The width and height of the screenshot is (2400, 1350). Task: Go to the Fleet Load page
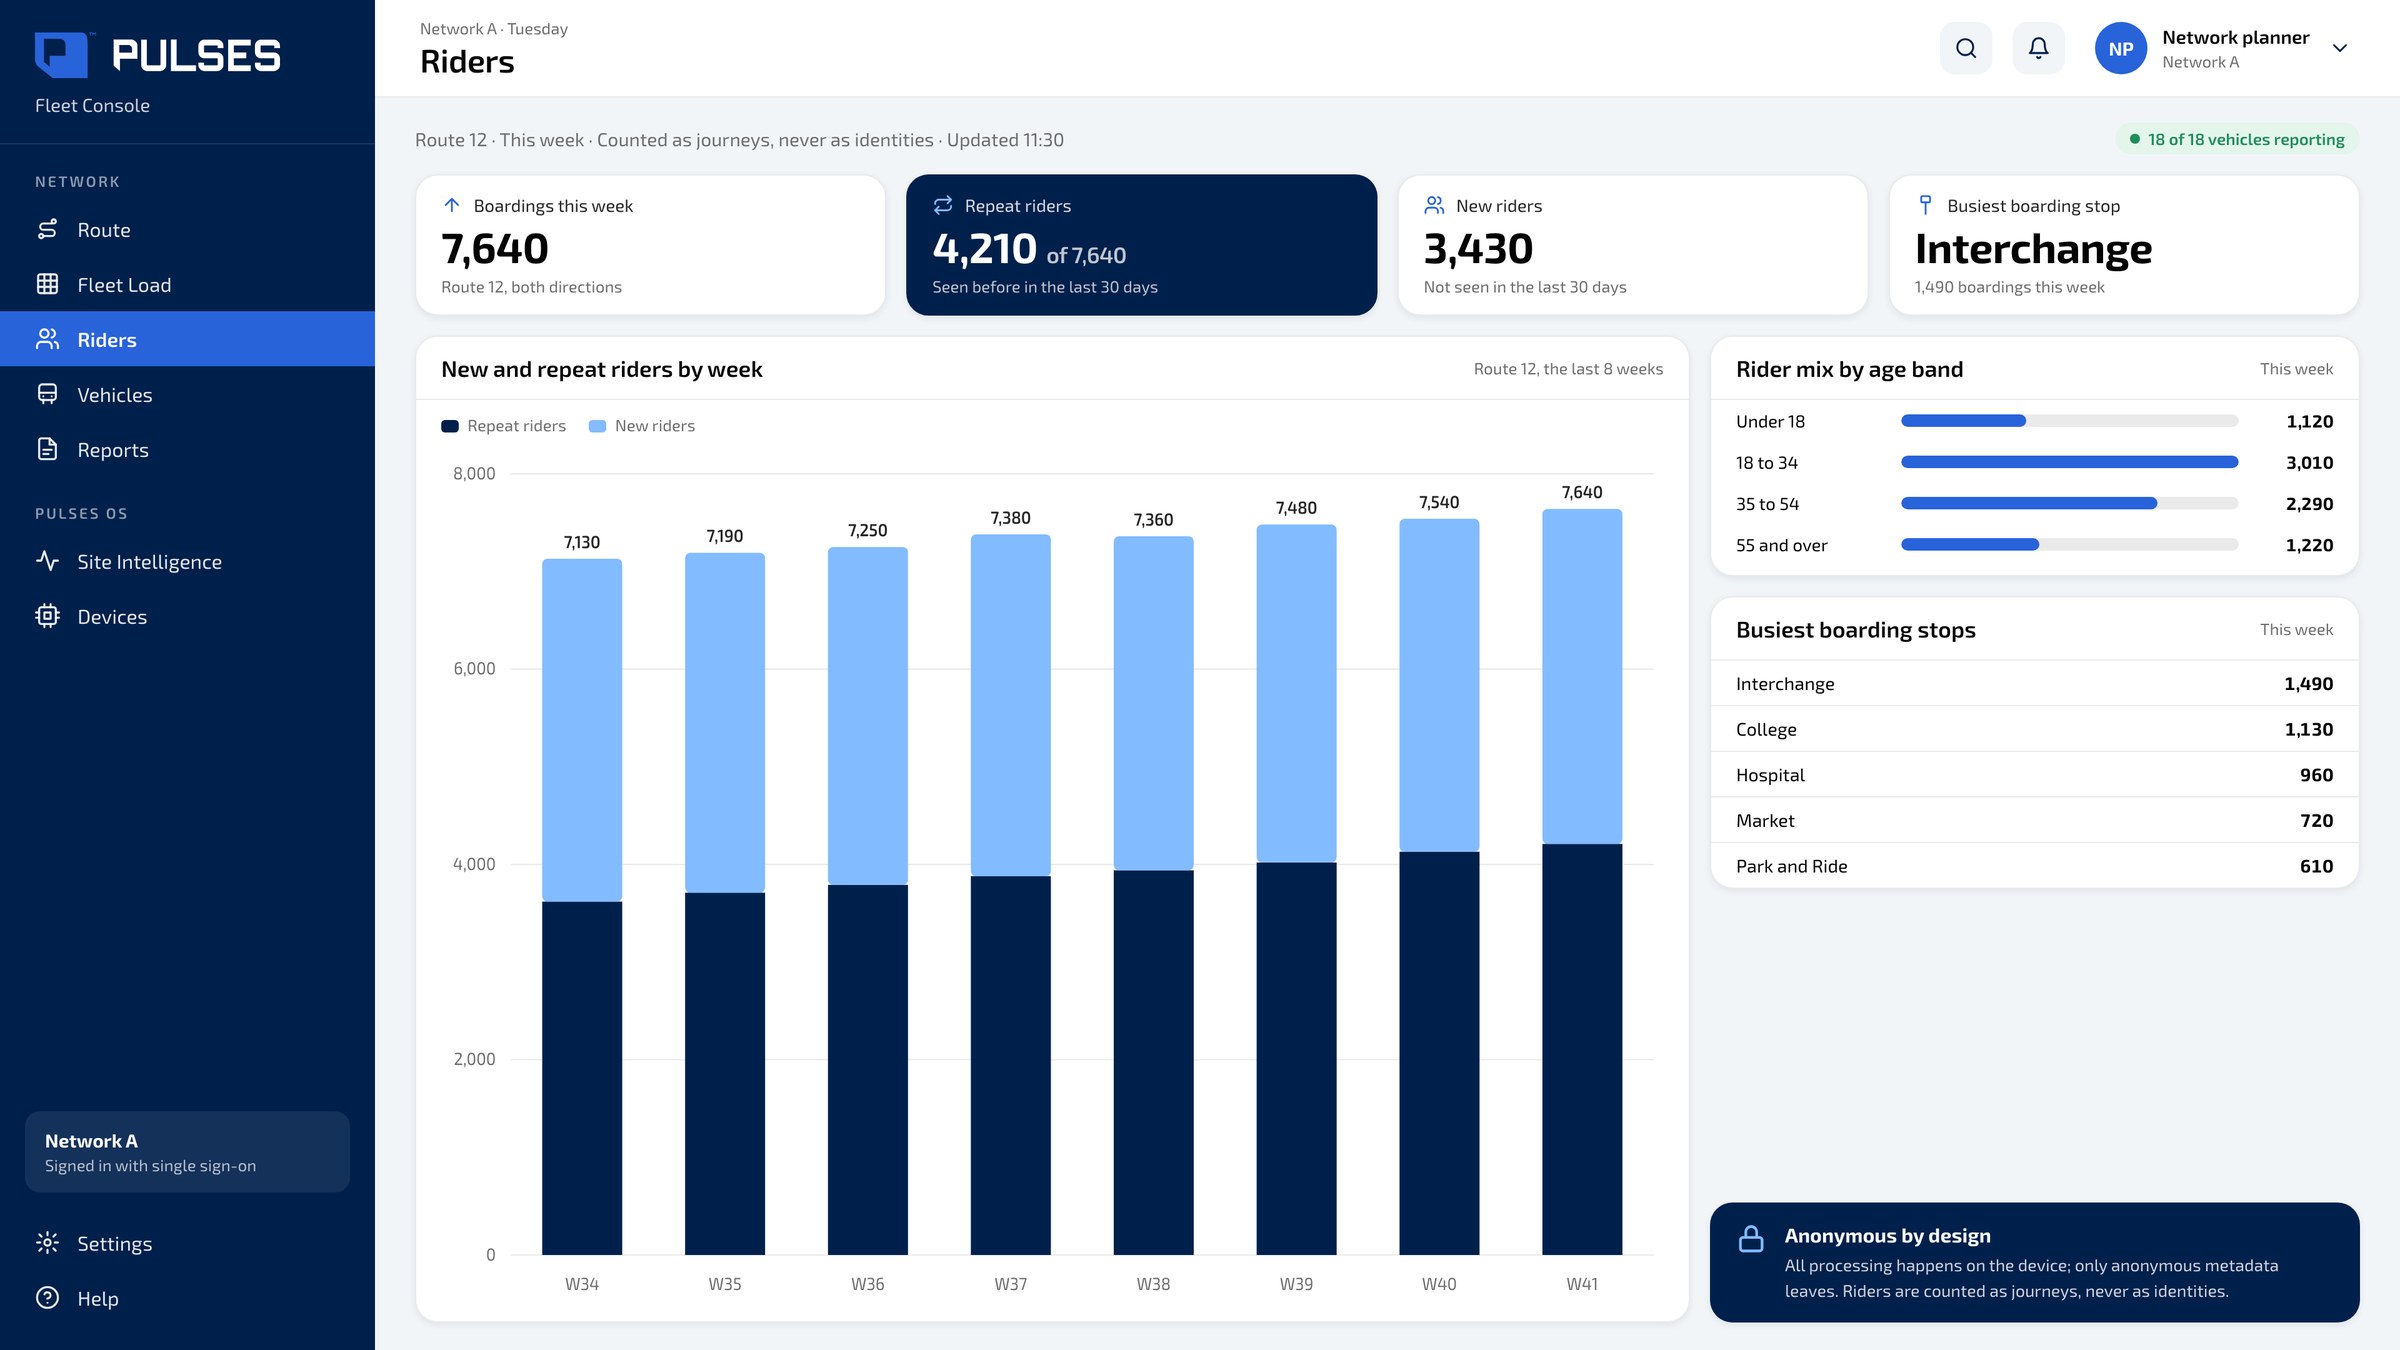click(187, 285)
